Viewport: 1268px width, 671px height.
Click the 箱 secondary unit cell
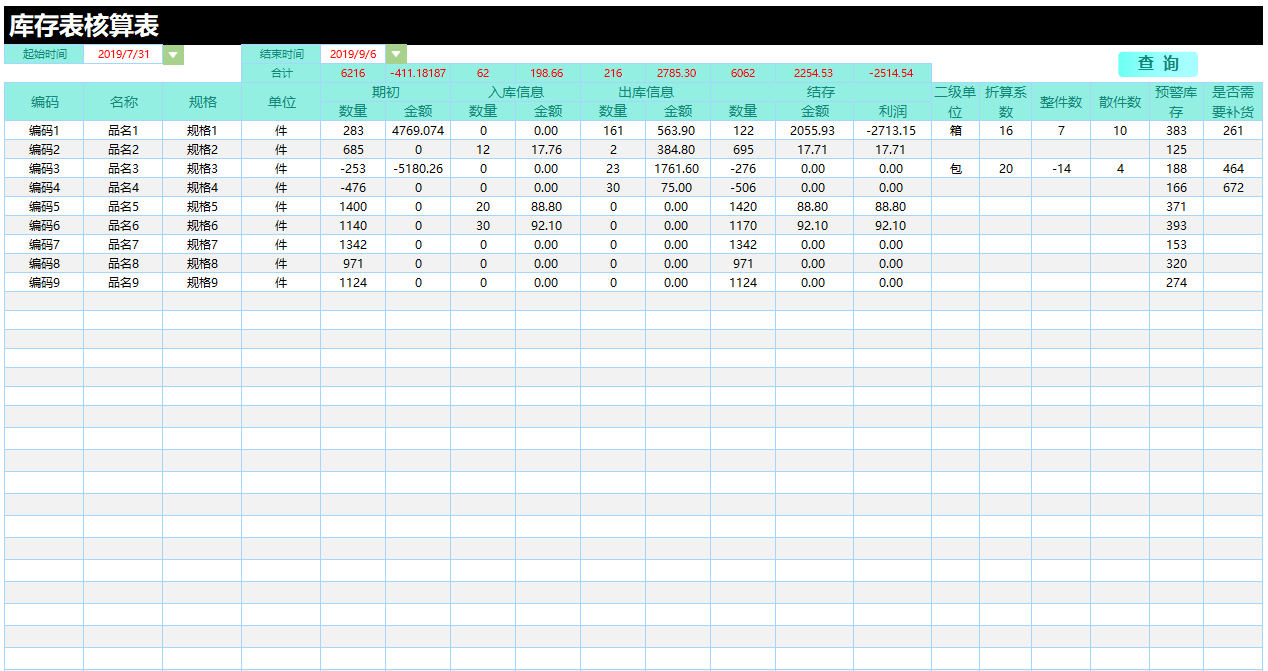955,131
